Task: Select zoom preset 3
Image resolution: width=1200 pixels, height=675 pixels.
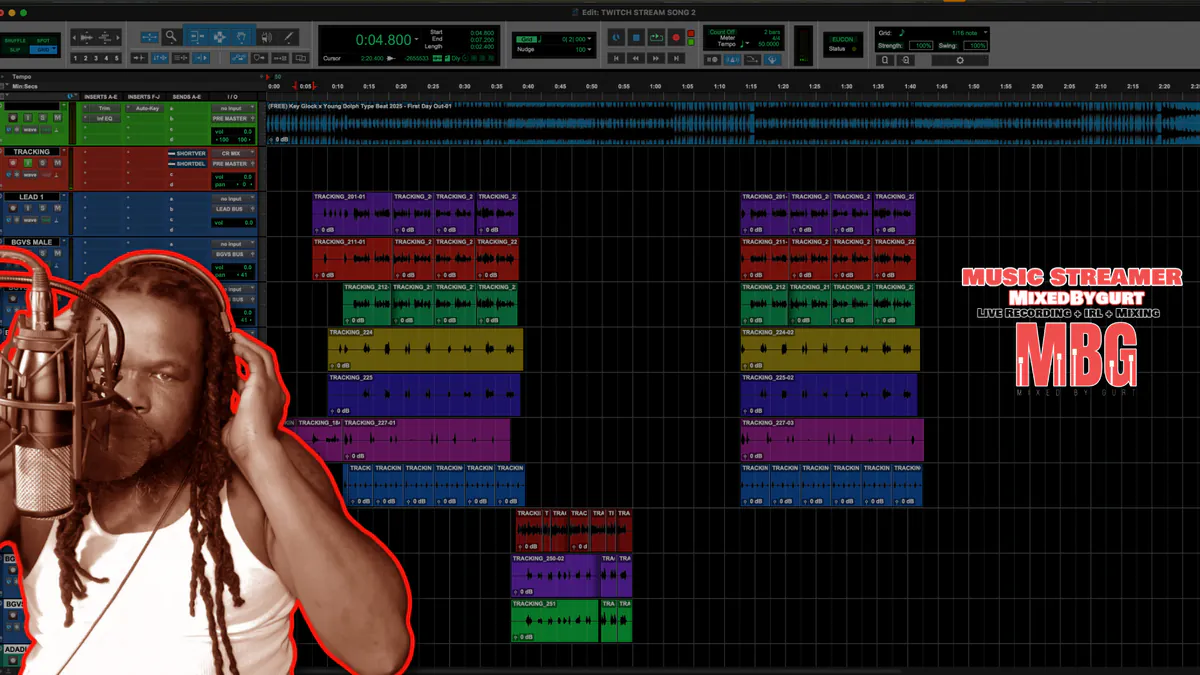Action: click(95, 58)
